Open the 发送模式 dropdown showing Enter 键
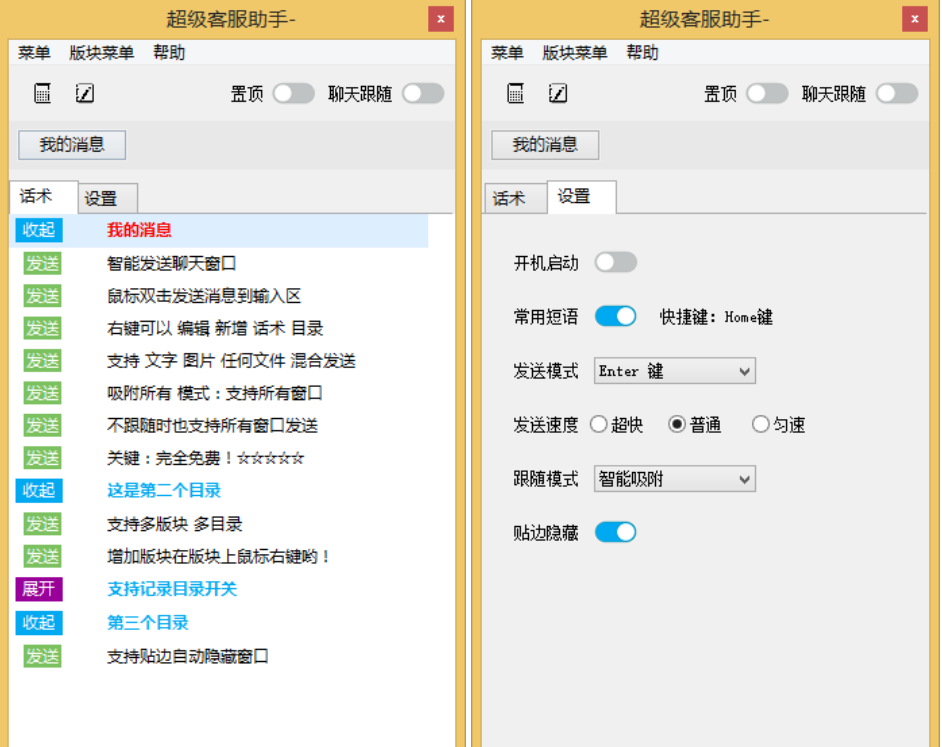The image size is (942, 747). [x=674, y=371]
